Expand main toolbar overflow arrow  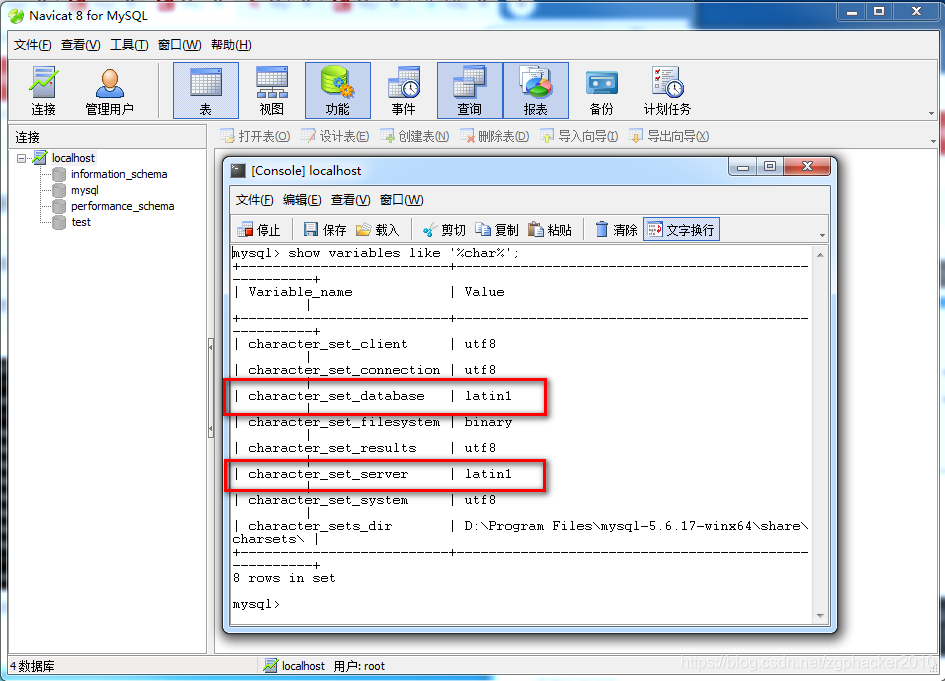[x=932, y=113]
